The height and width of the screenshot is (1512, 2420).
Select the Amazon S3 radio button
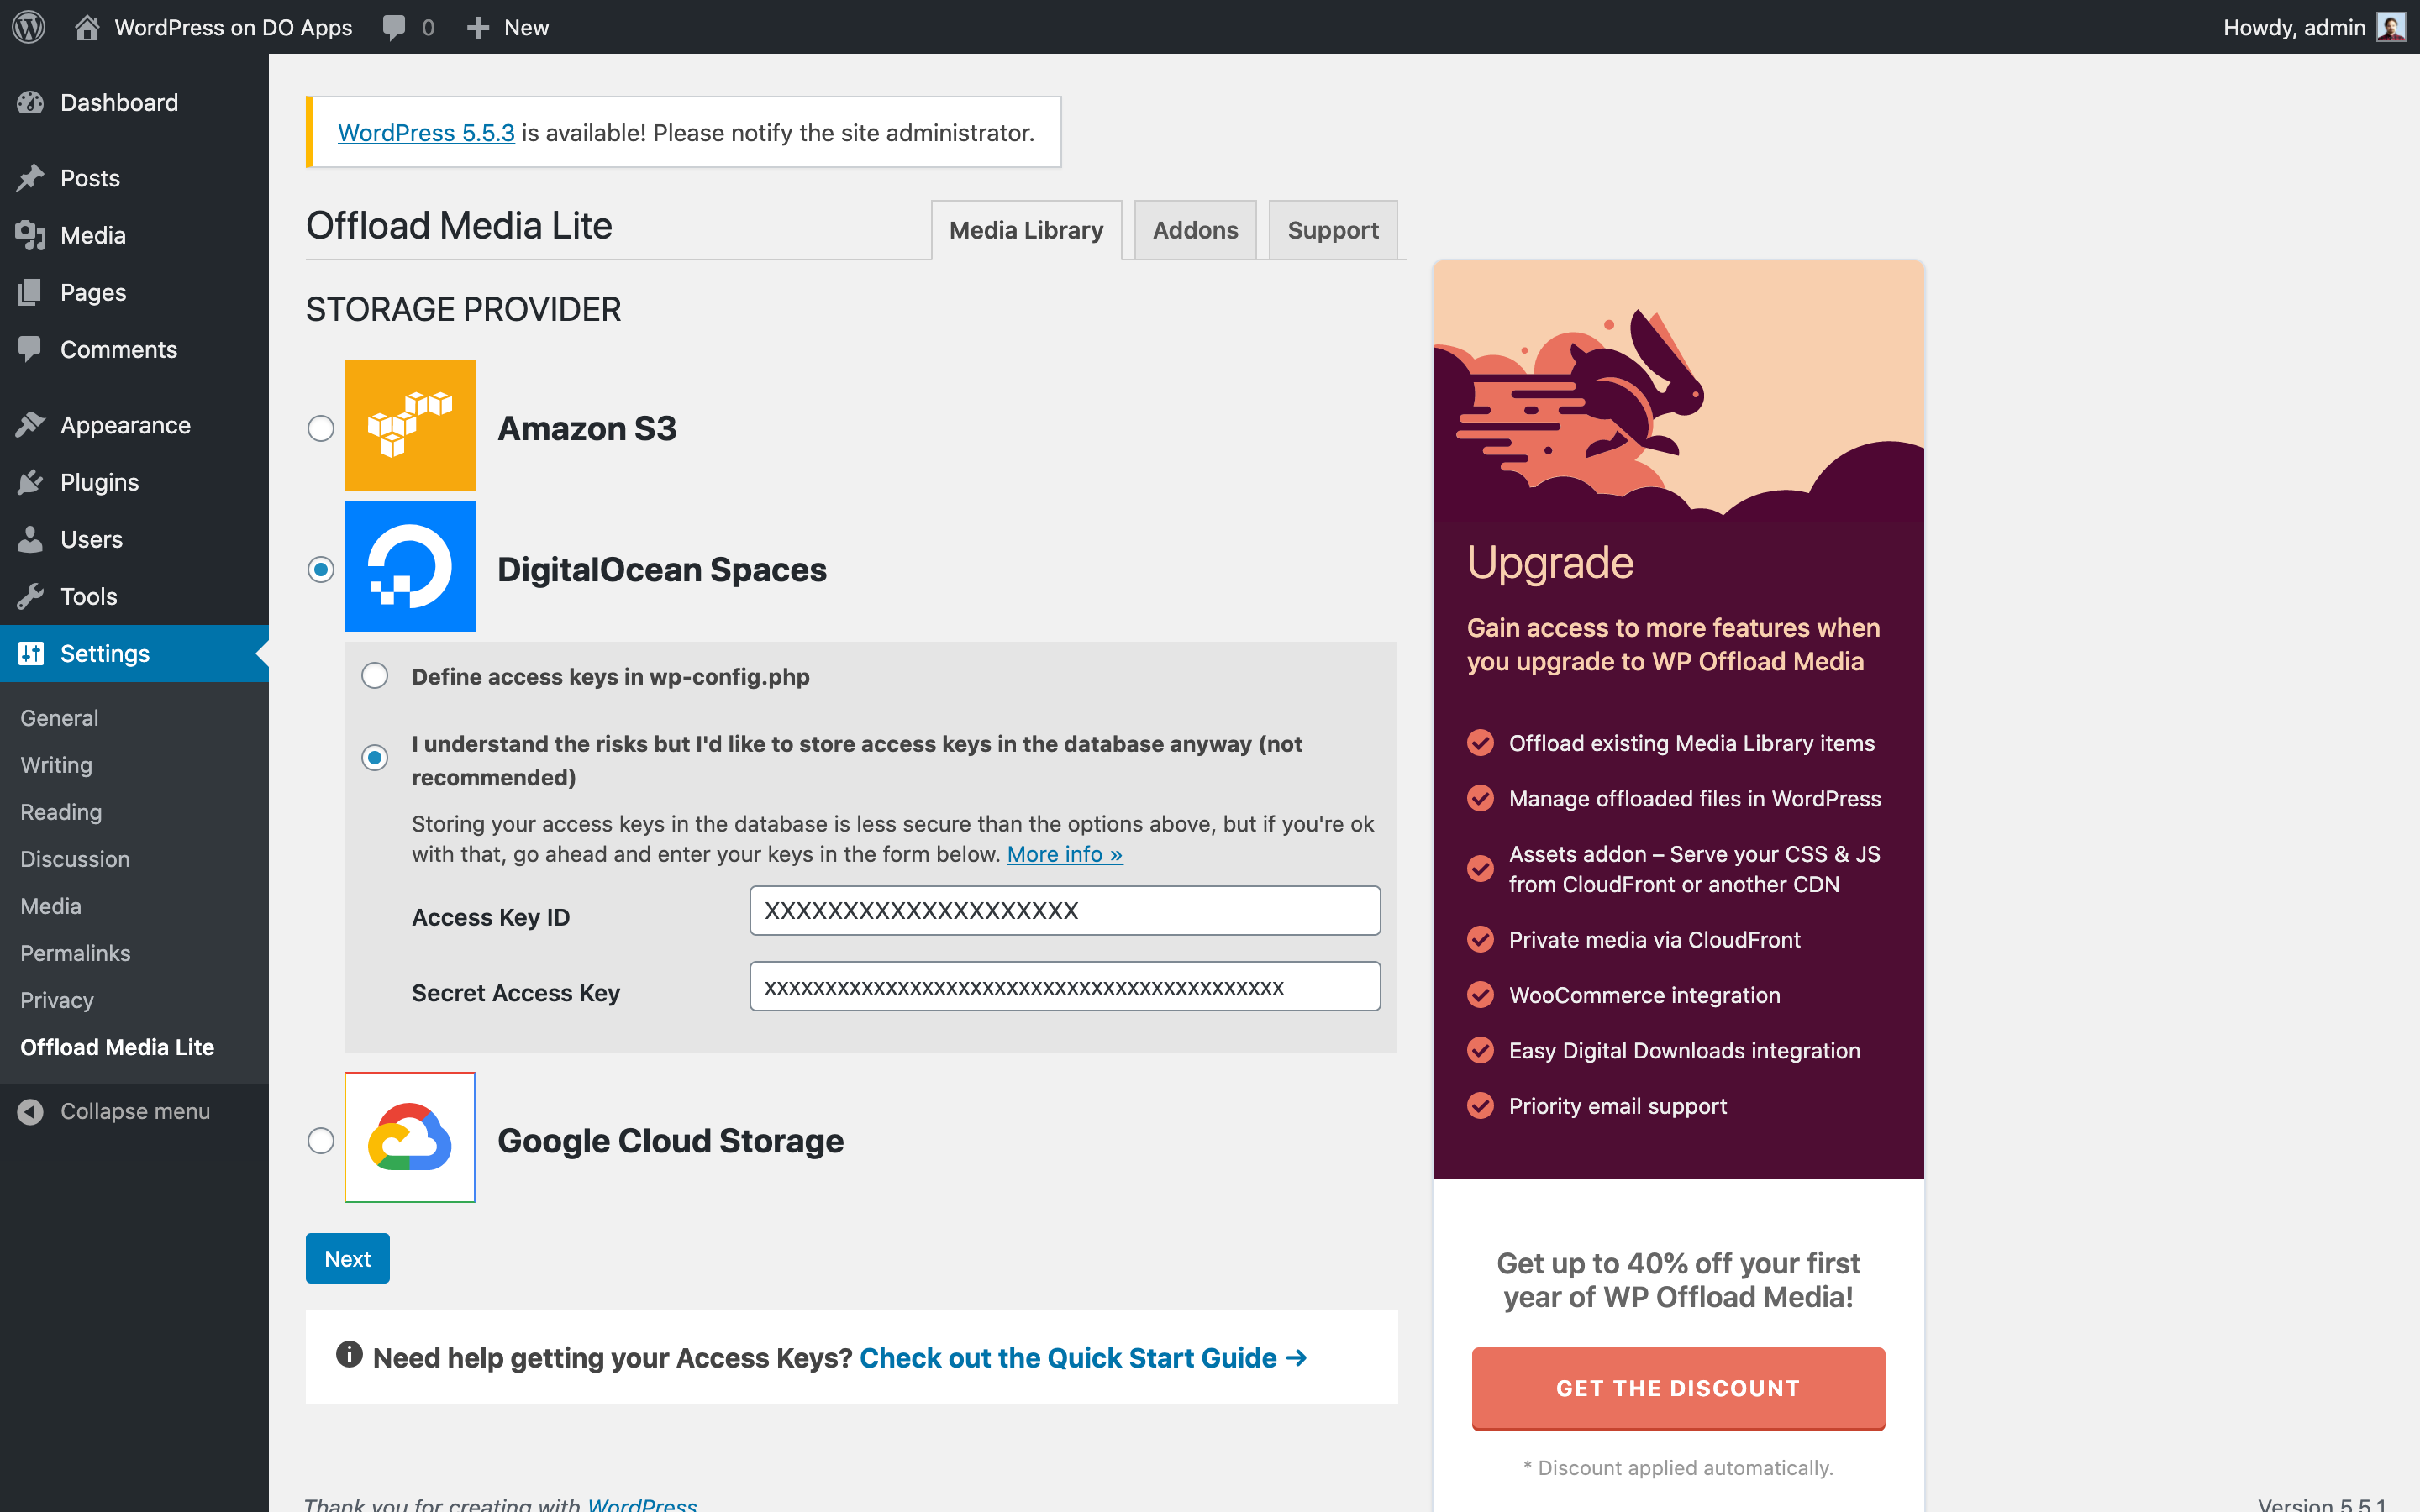321,428
